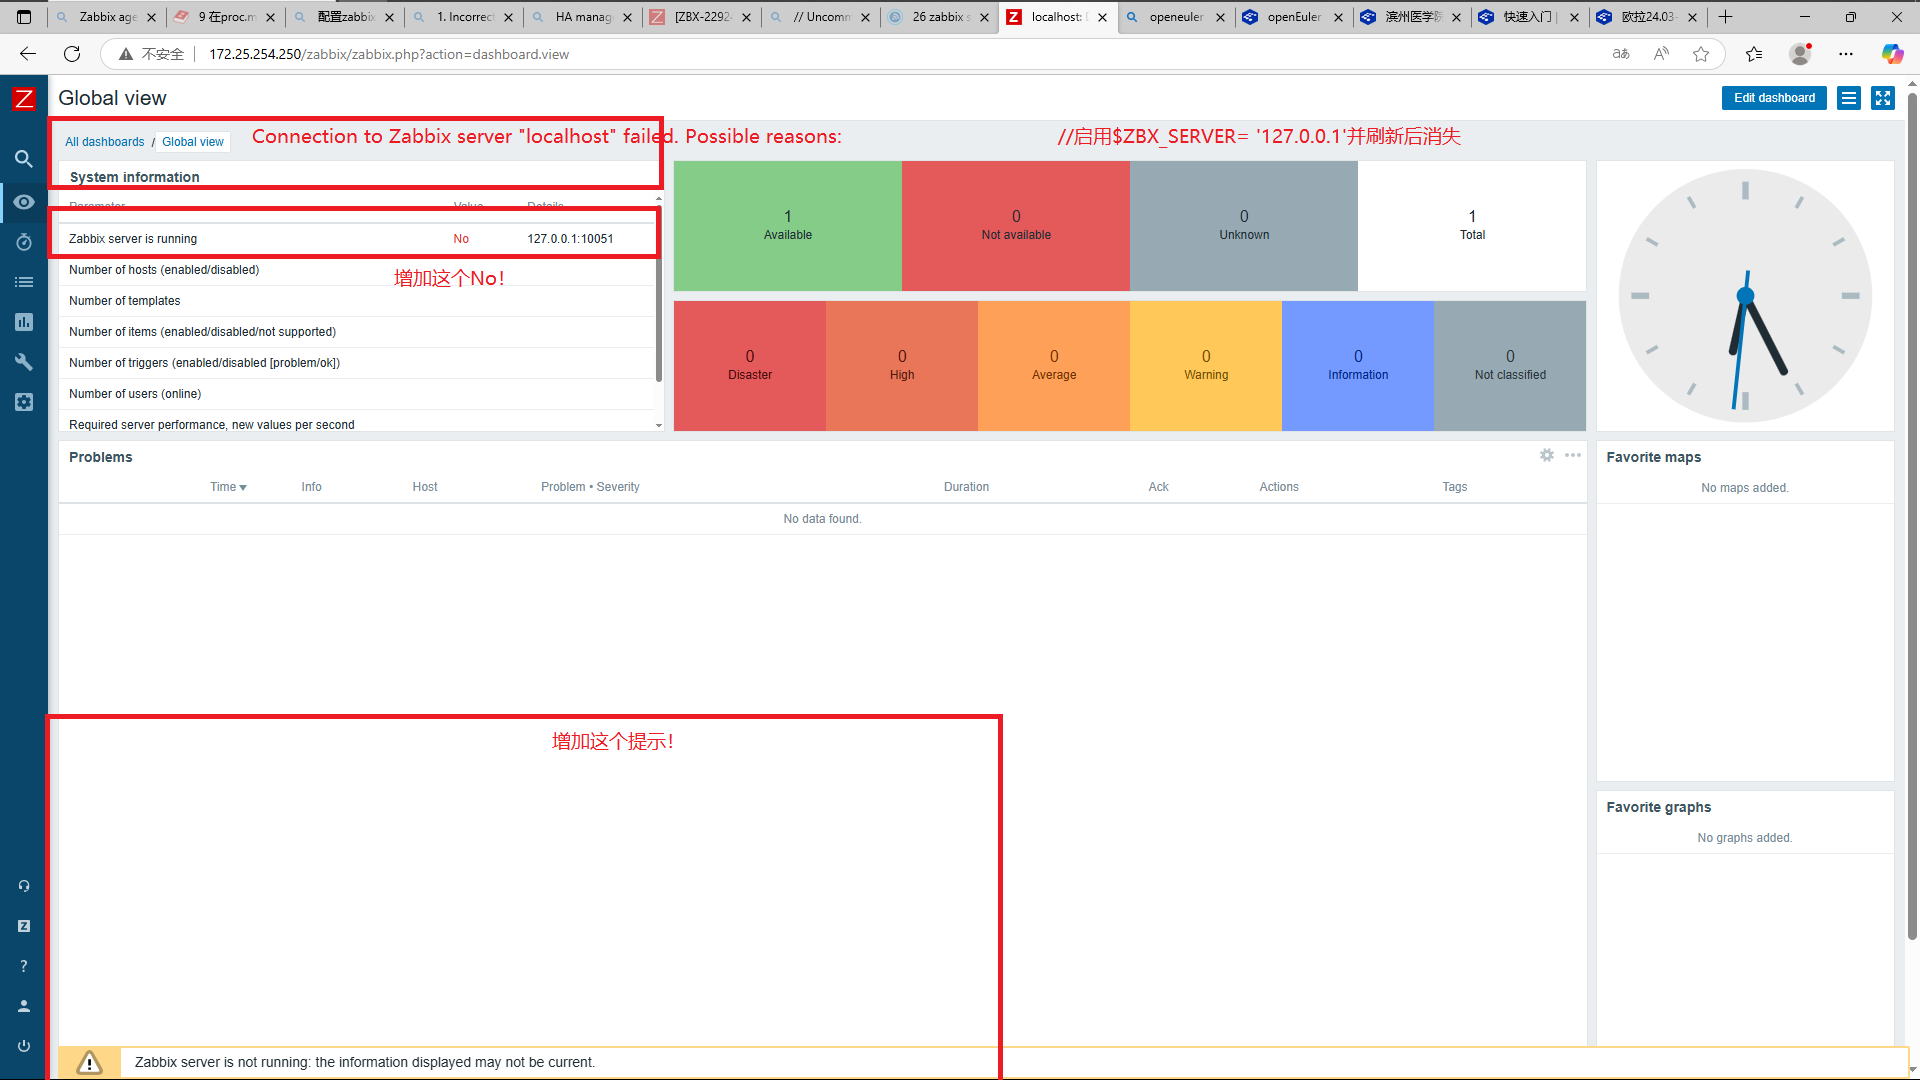Click the Sign out power icon

click(x=24, y=1046)
